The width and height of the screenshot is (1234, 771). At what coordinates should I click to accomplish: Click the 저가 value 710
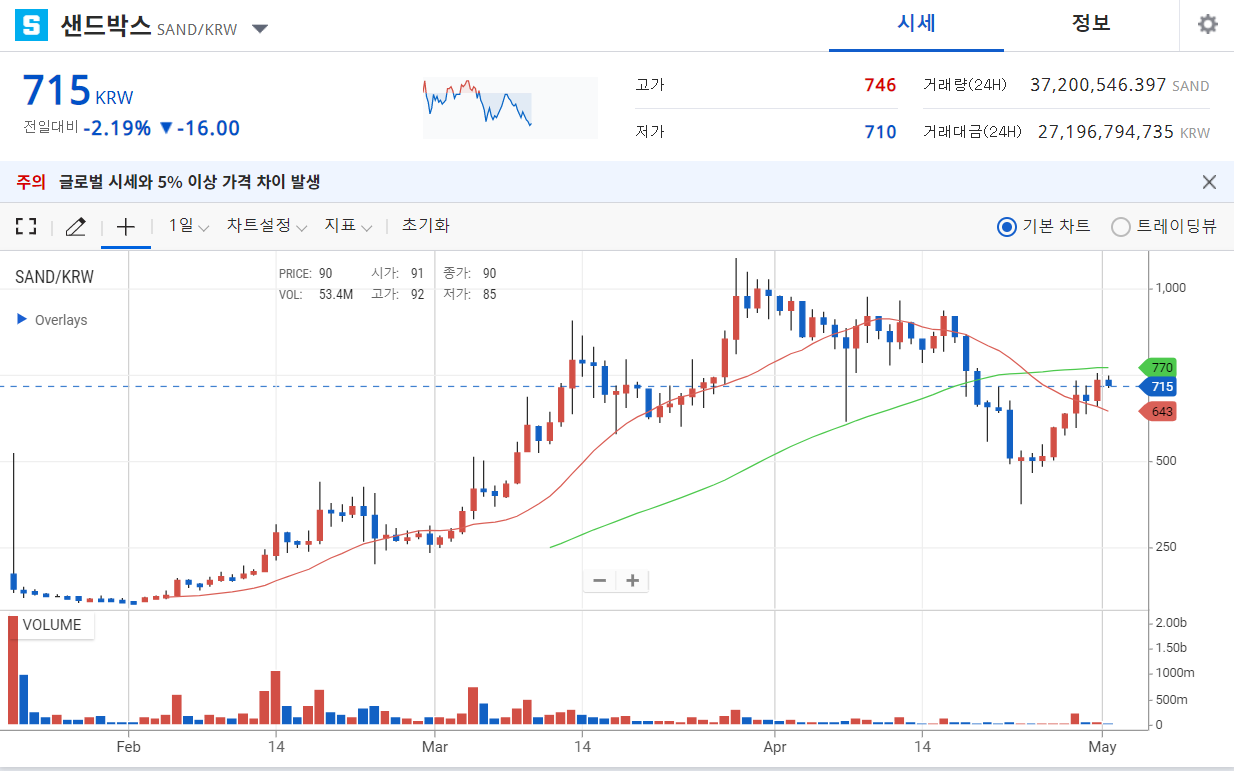[x=880, y=132]
